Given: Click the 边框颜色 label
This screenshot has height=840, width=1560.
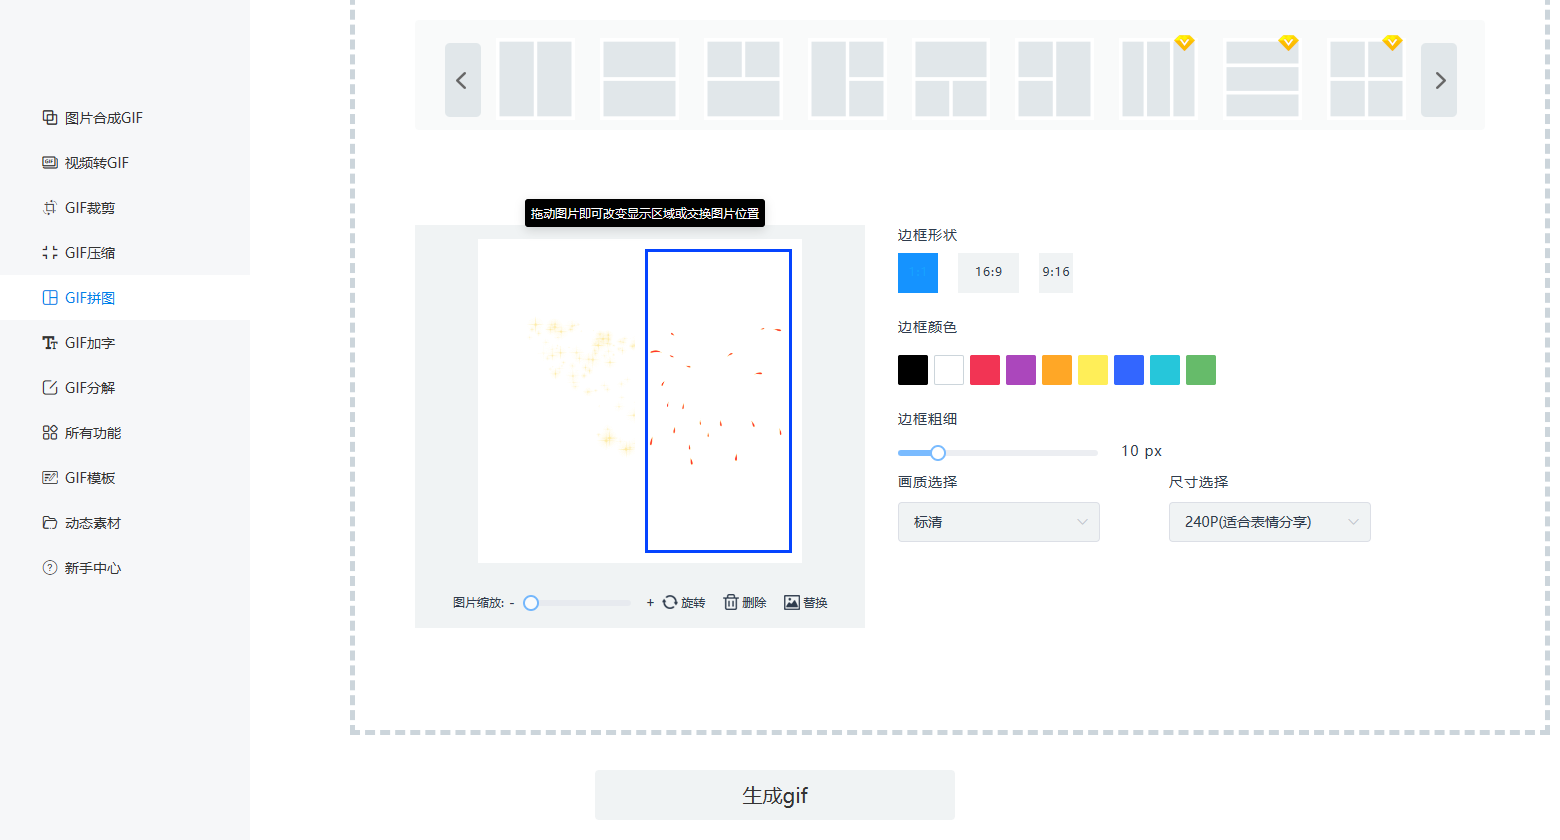Looking at the screenshot, I should (x=927, y=327).
